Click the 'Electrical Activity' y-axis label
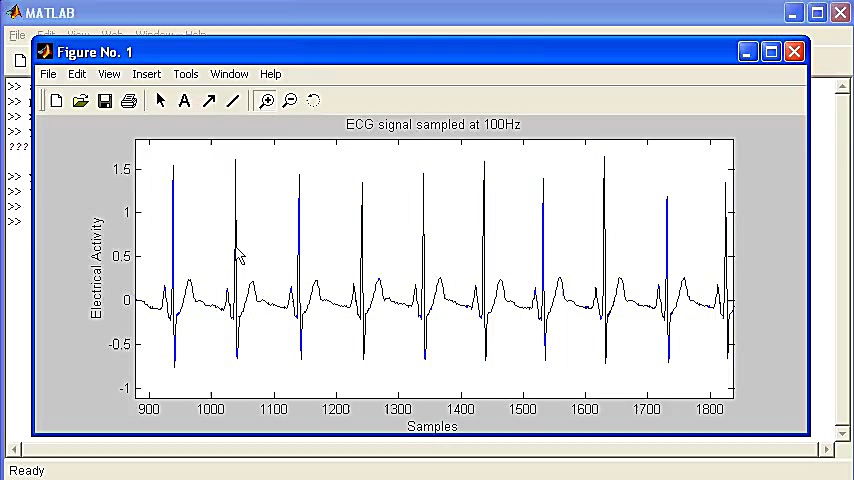The width and height of the screenshot is (854, 480). pos(96,268)
